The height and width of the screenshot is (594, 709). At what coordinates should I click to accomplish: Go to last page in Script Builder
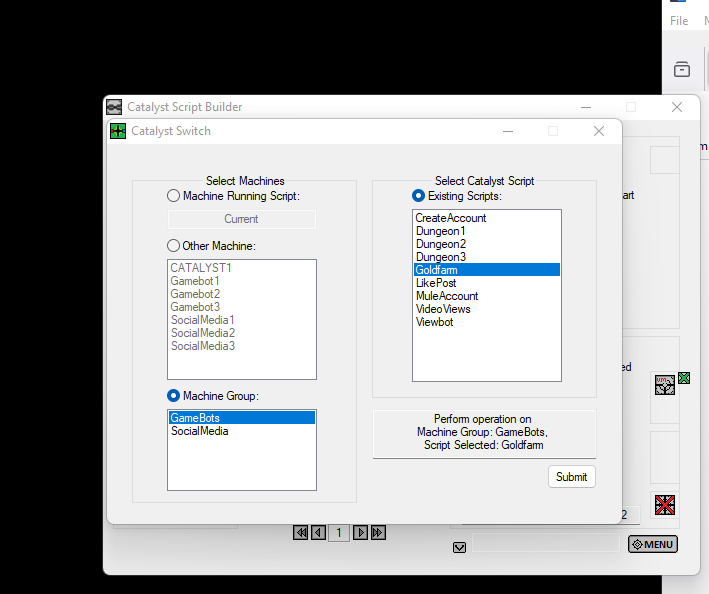tap(378, 533)
